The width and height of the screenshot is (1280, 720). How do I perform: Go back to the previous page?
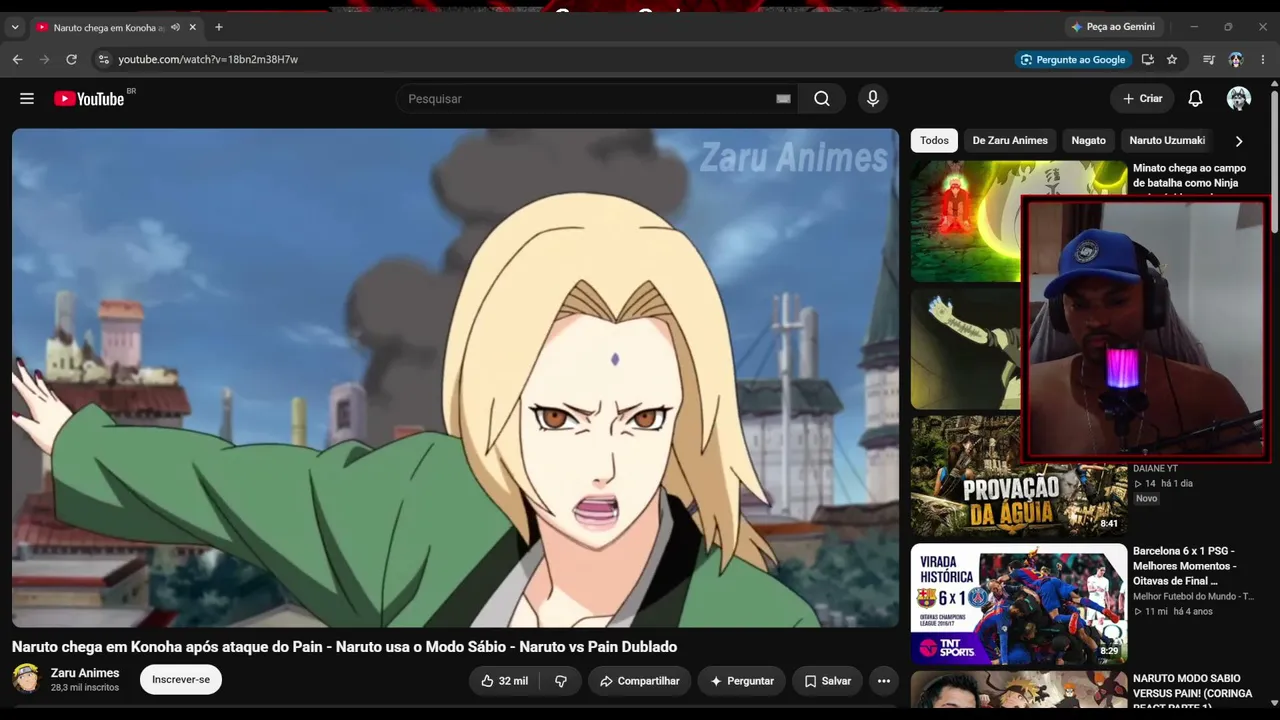pyautogui.click(x=17, y=60)
